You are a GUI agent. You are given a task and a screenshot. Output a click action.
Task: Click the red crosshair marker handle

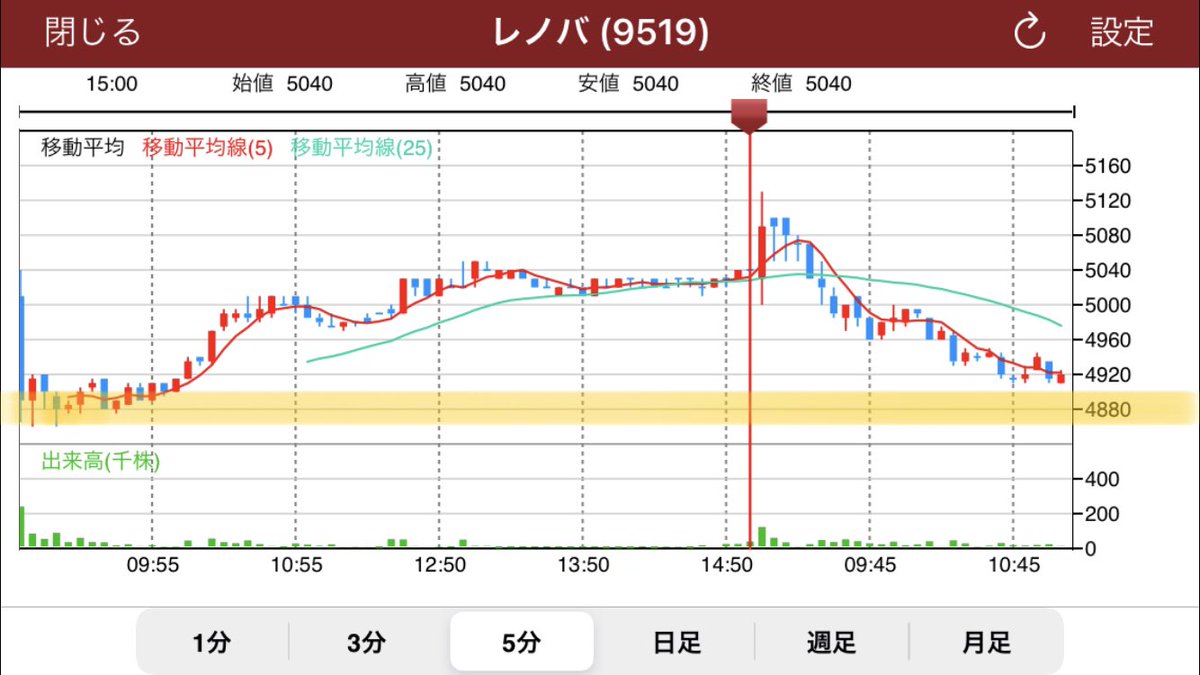(749, 115)
